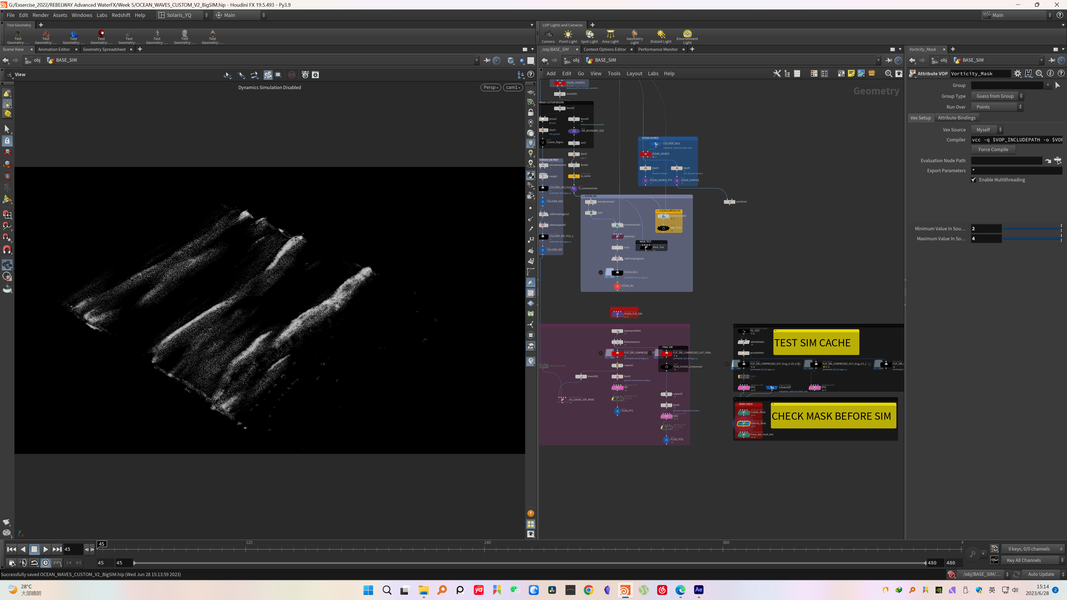
Task: Open the cam1 camera dropdown
Action: pos(512,87)
